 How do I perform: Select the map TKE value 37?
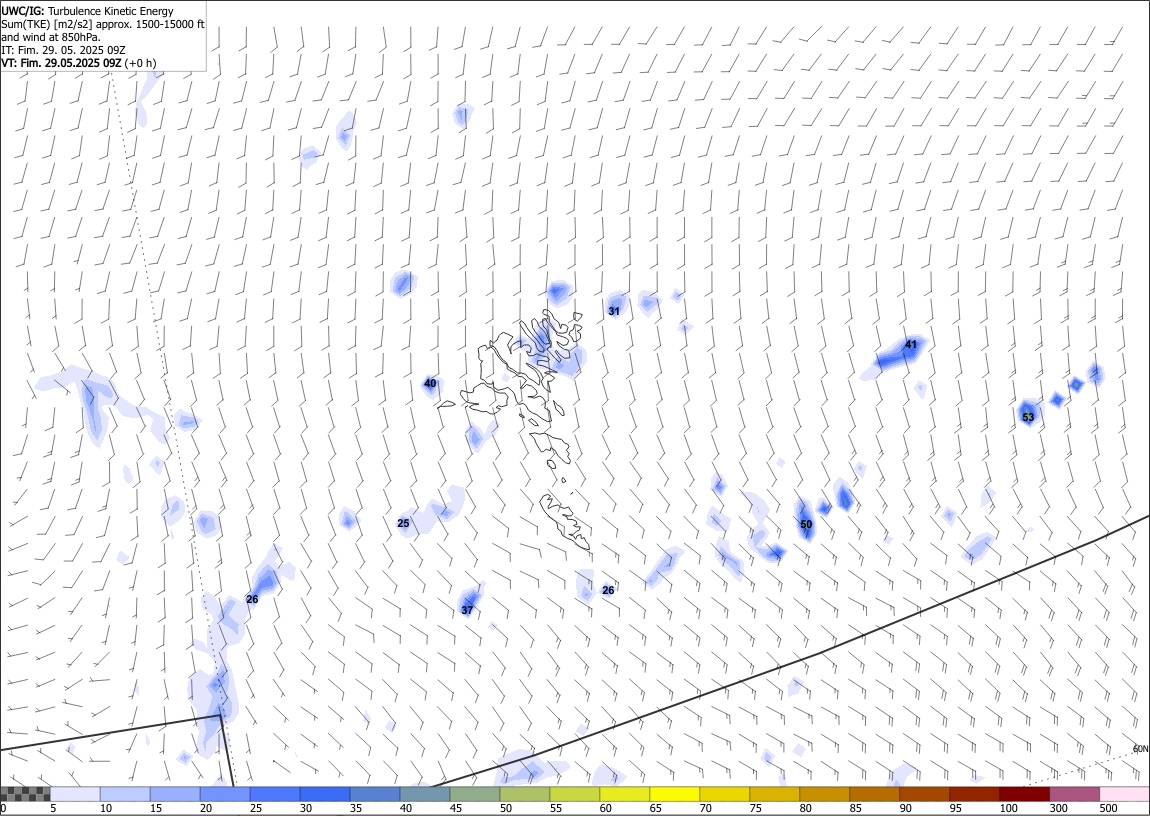point(467,611)
